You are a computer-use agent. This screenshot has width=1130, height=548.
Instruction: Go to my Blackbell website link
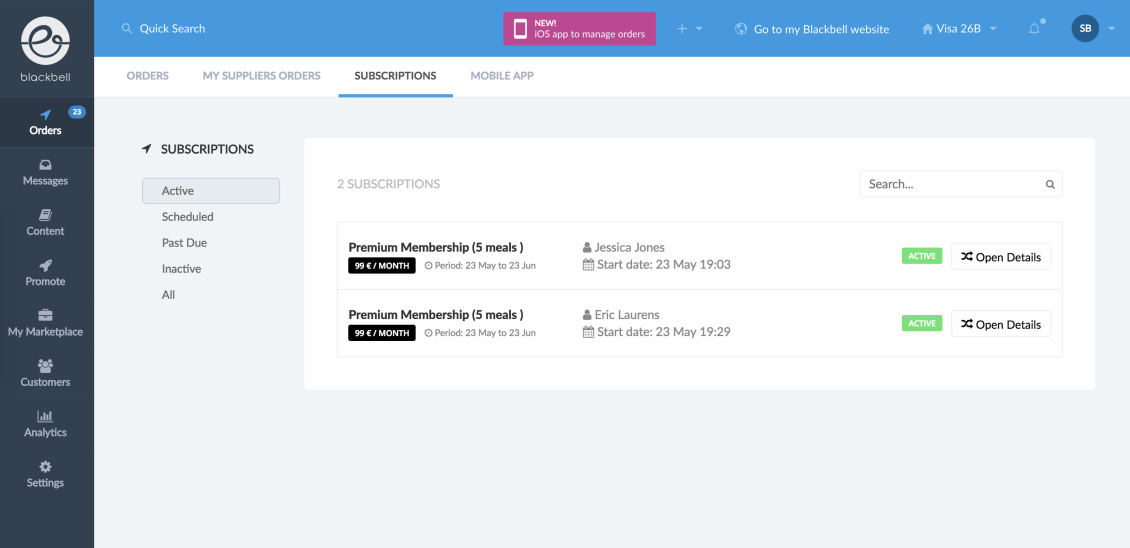(822, 30)
